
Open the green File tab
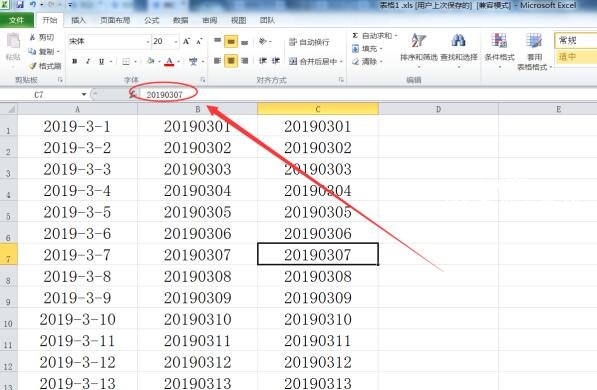point(16,20)
